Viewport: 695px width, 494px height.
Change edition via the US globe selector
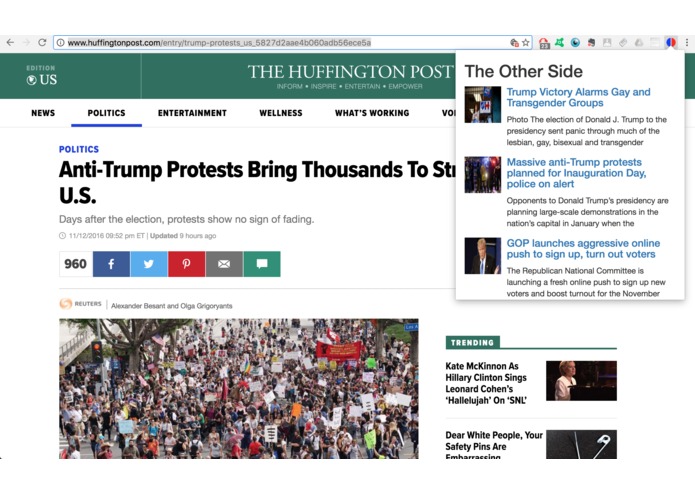tap(42, 80)
